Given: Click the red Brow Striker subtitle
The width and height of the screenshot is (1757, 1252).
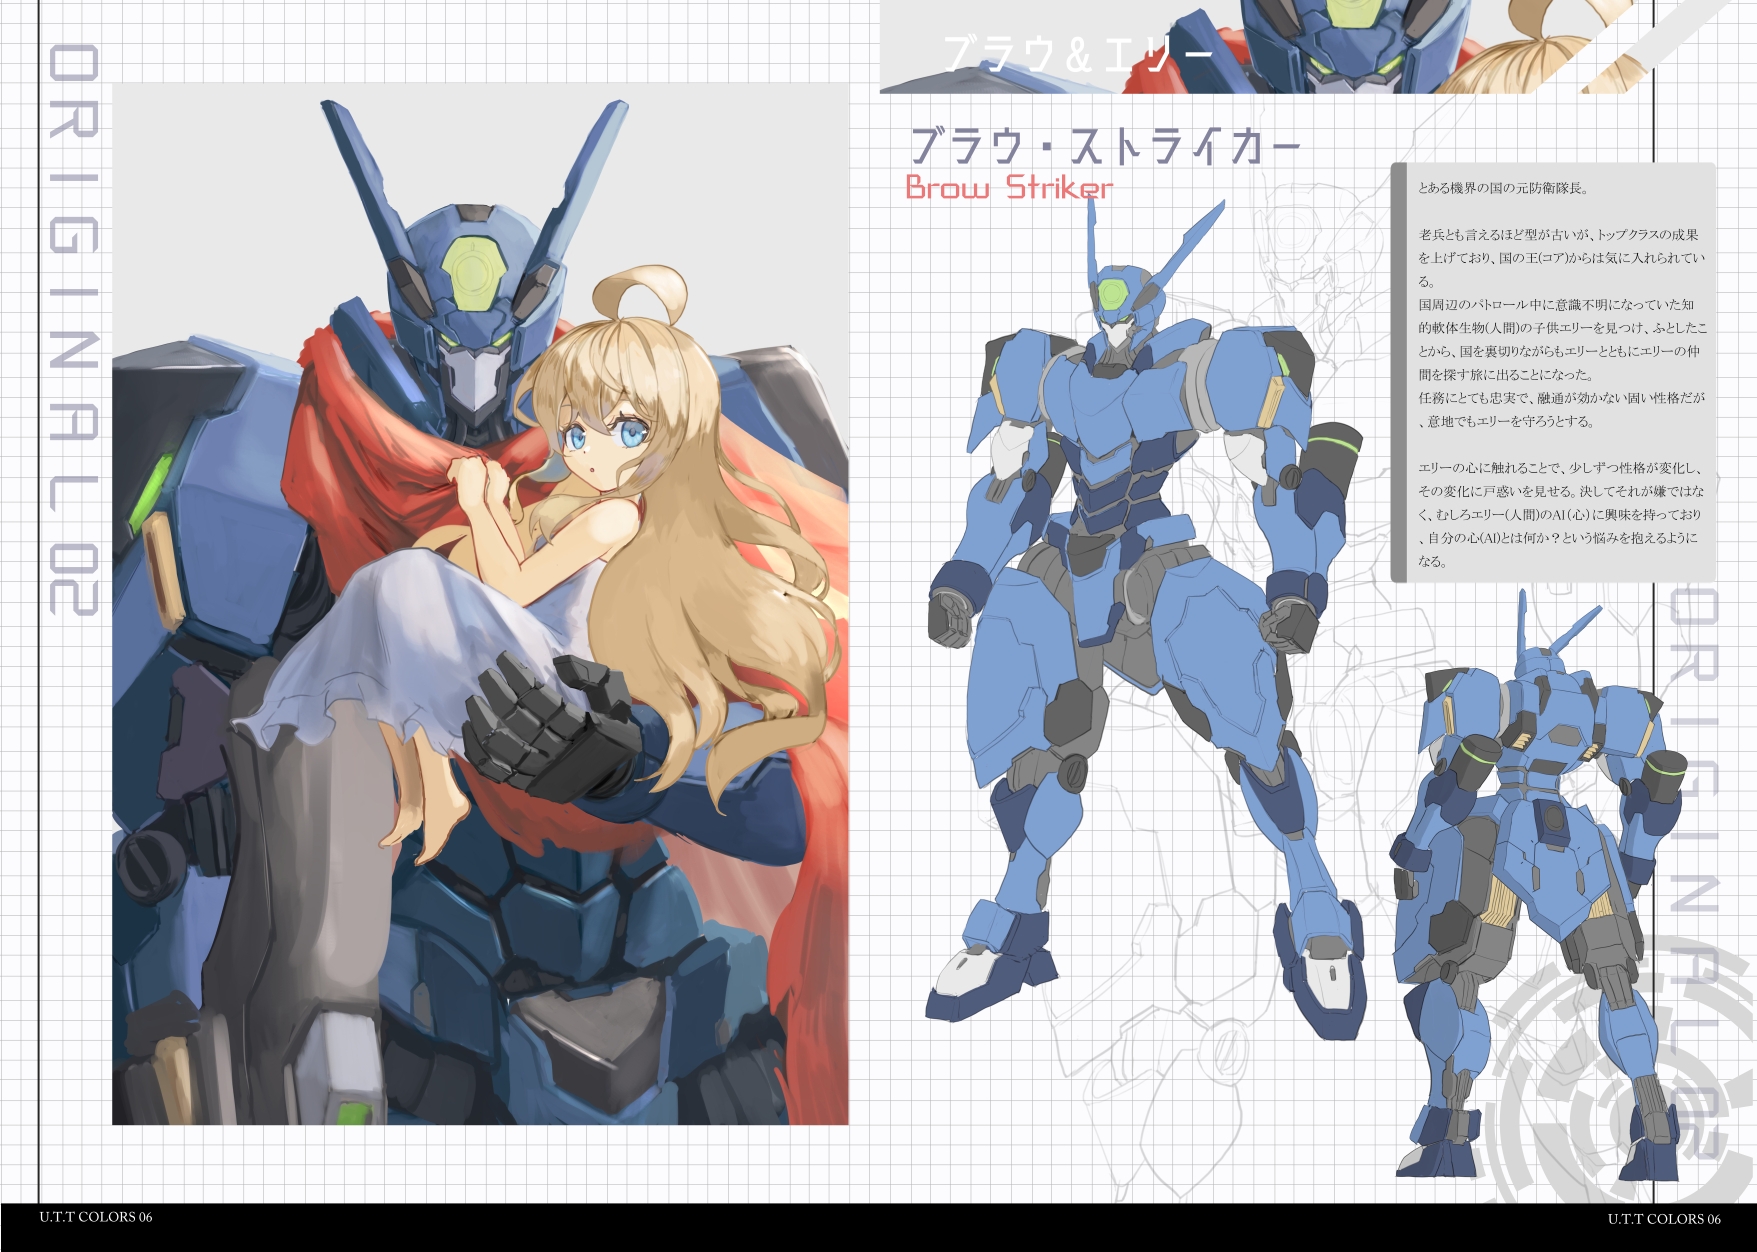Looking at the screenshot, I should (1009, 188).
